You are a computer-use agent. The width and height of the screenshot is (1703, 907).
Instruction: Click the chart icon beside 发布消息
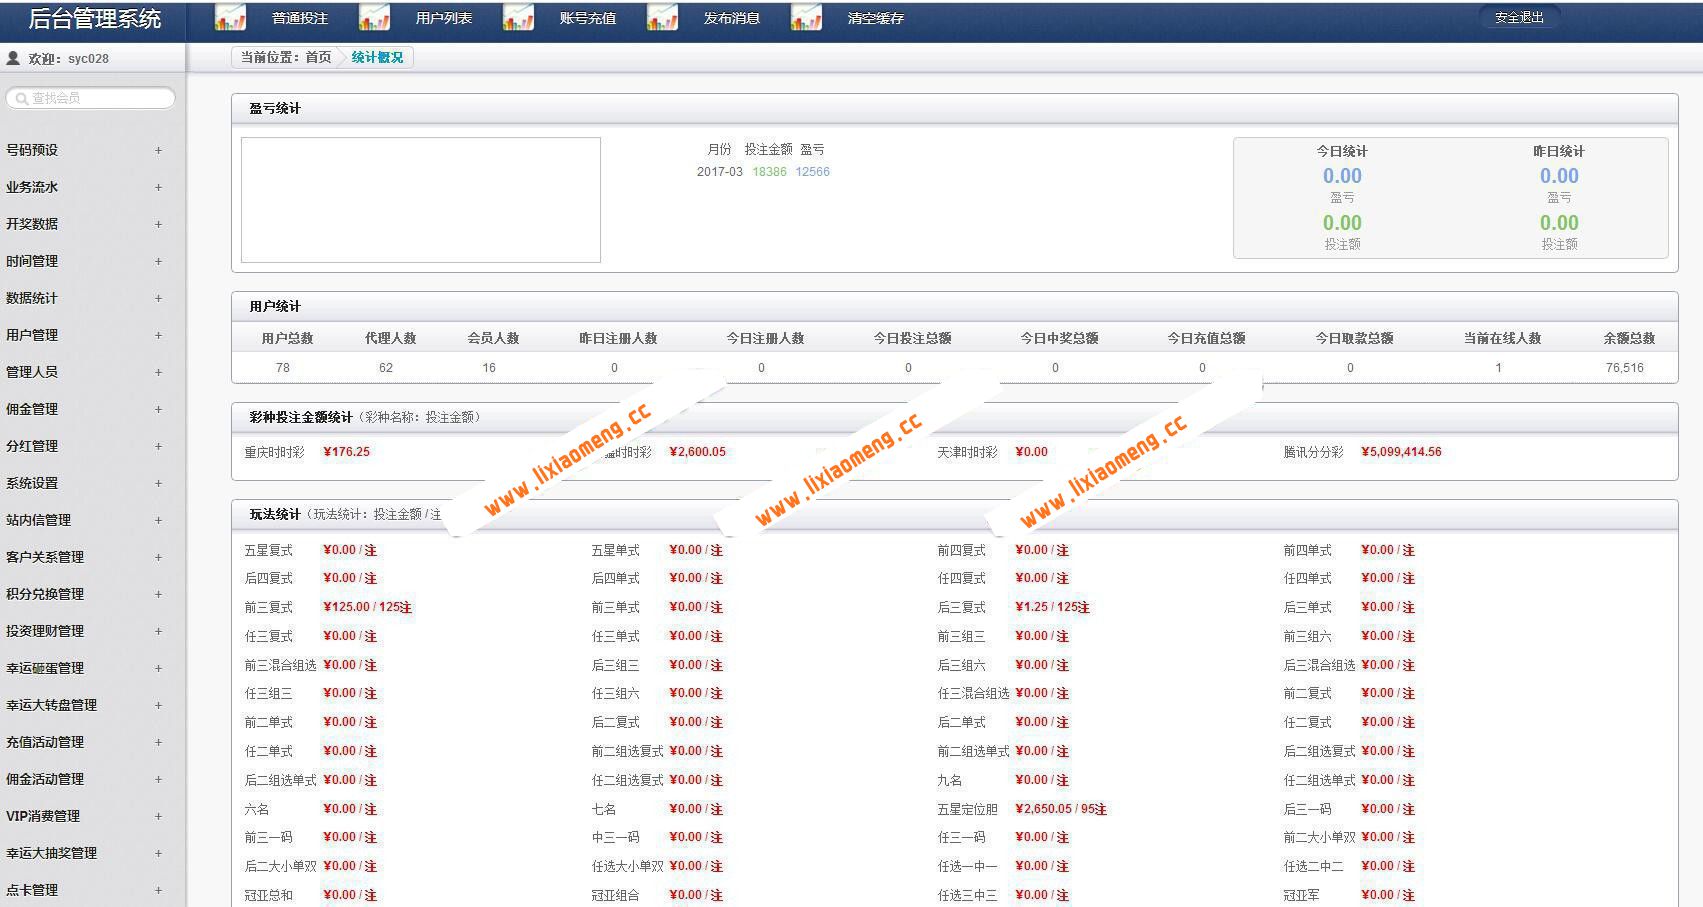(x=662, y=18)
